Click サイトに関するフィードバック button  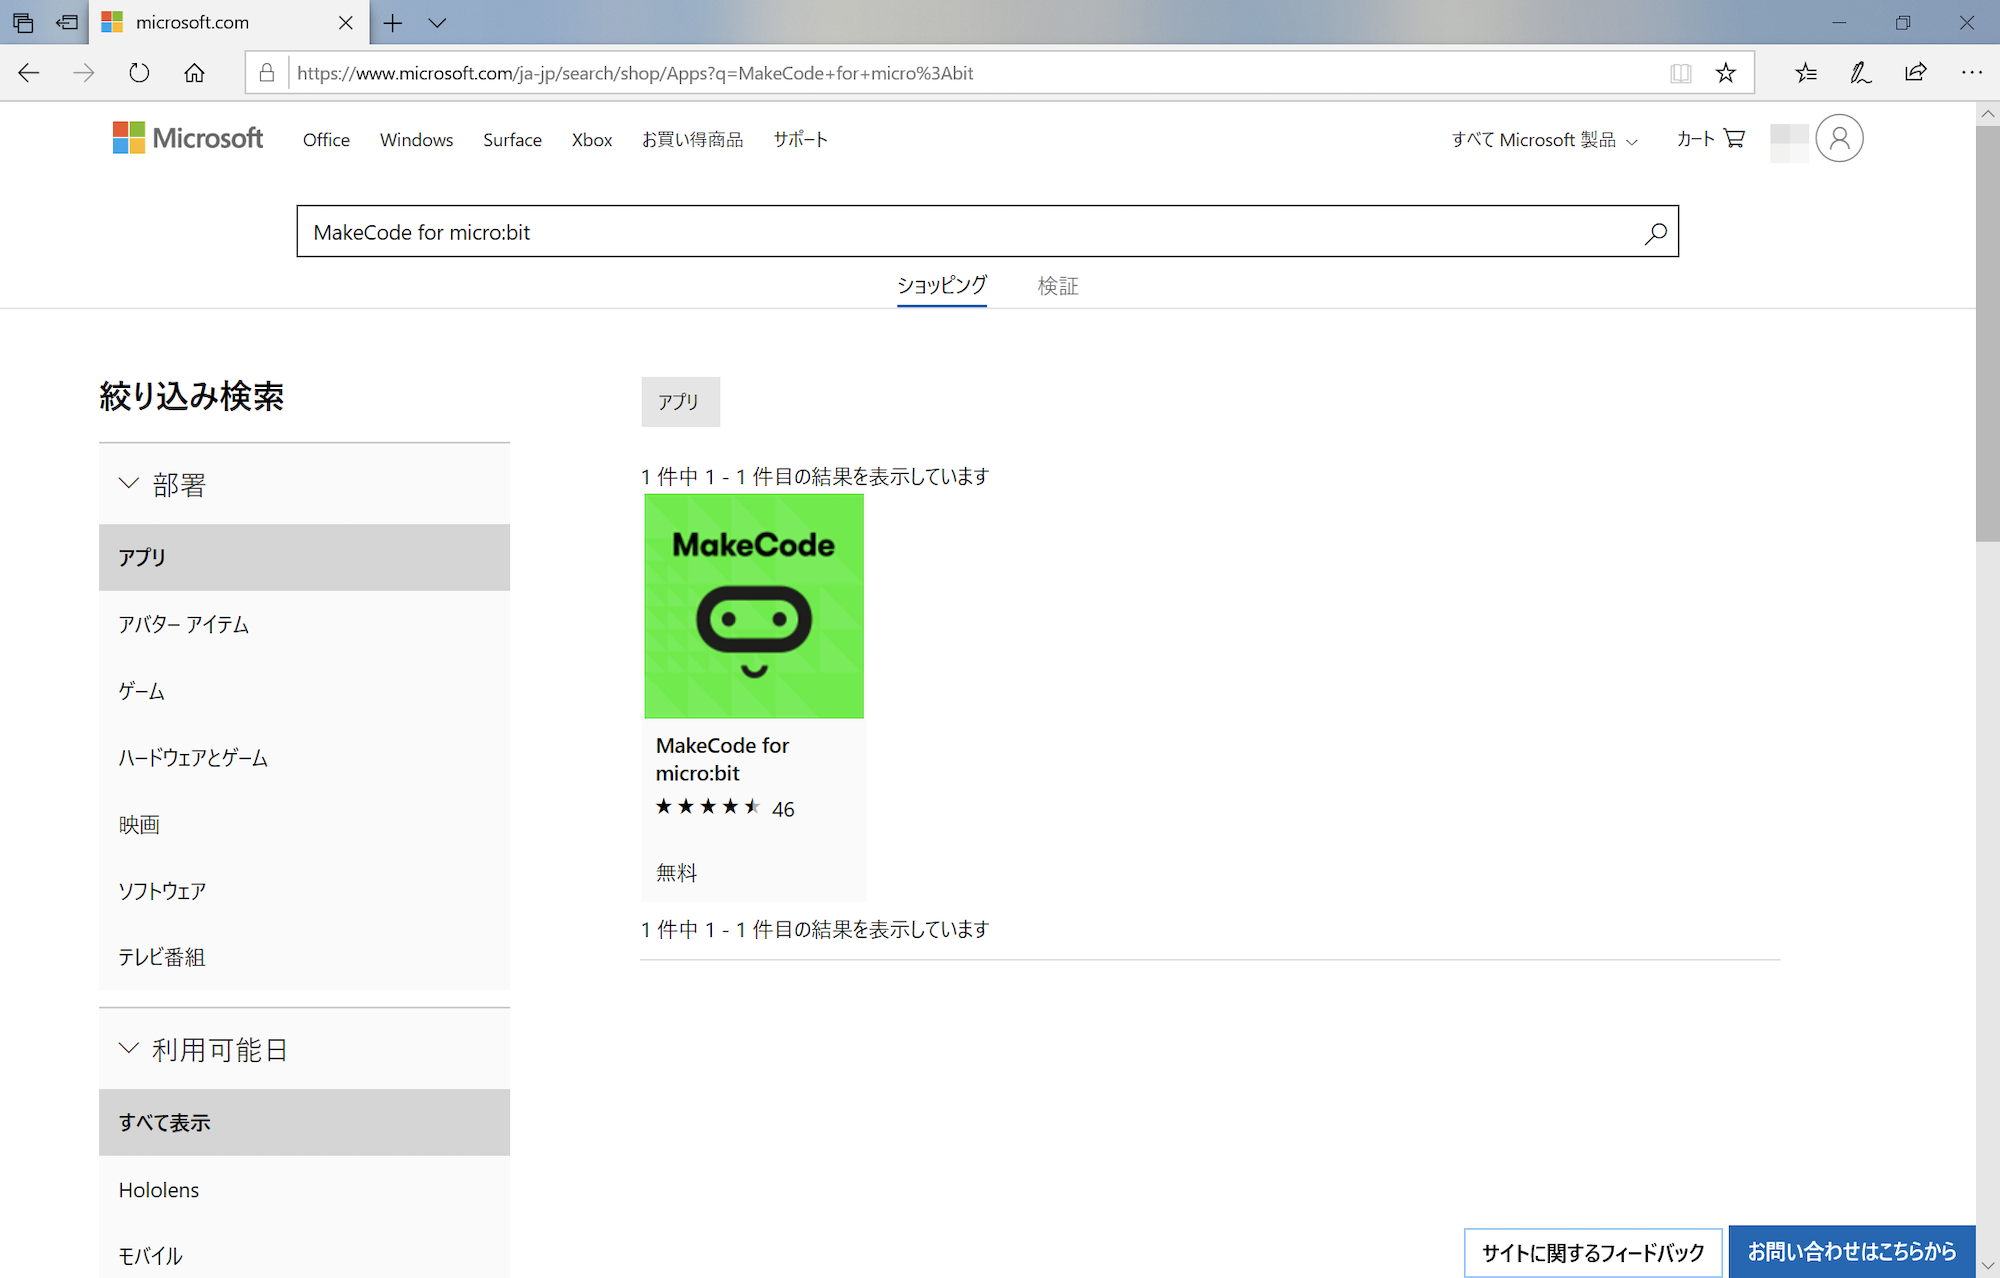[x=1593, y=1252]
